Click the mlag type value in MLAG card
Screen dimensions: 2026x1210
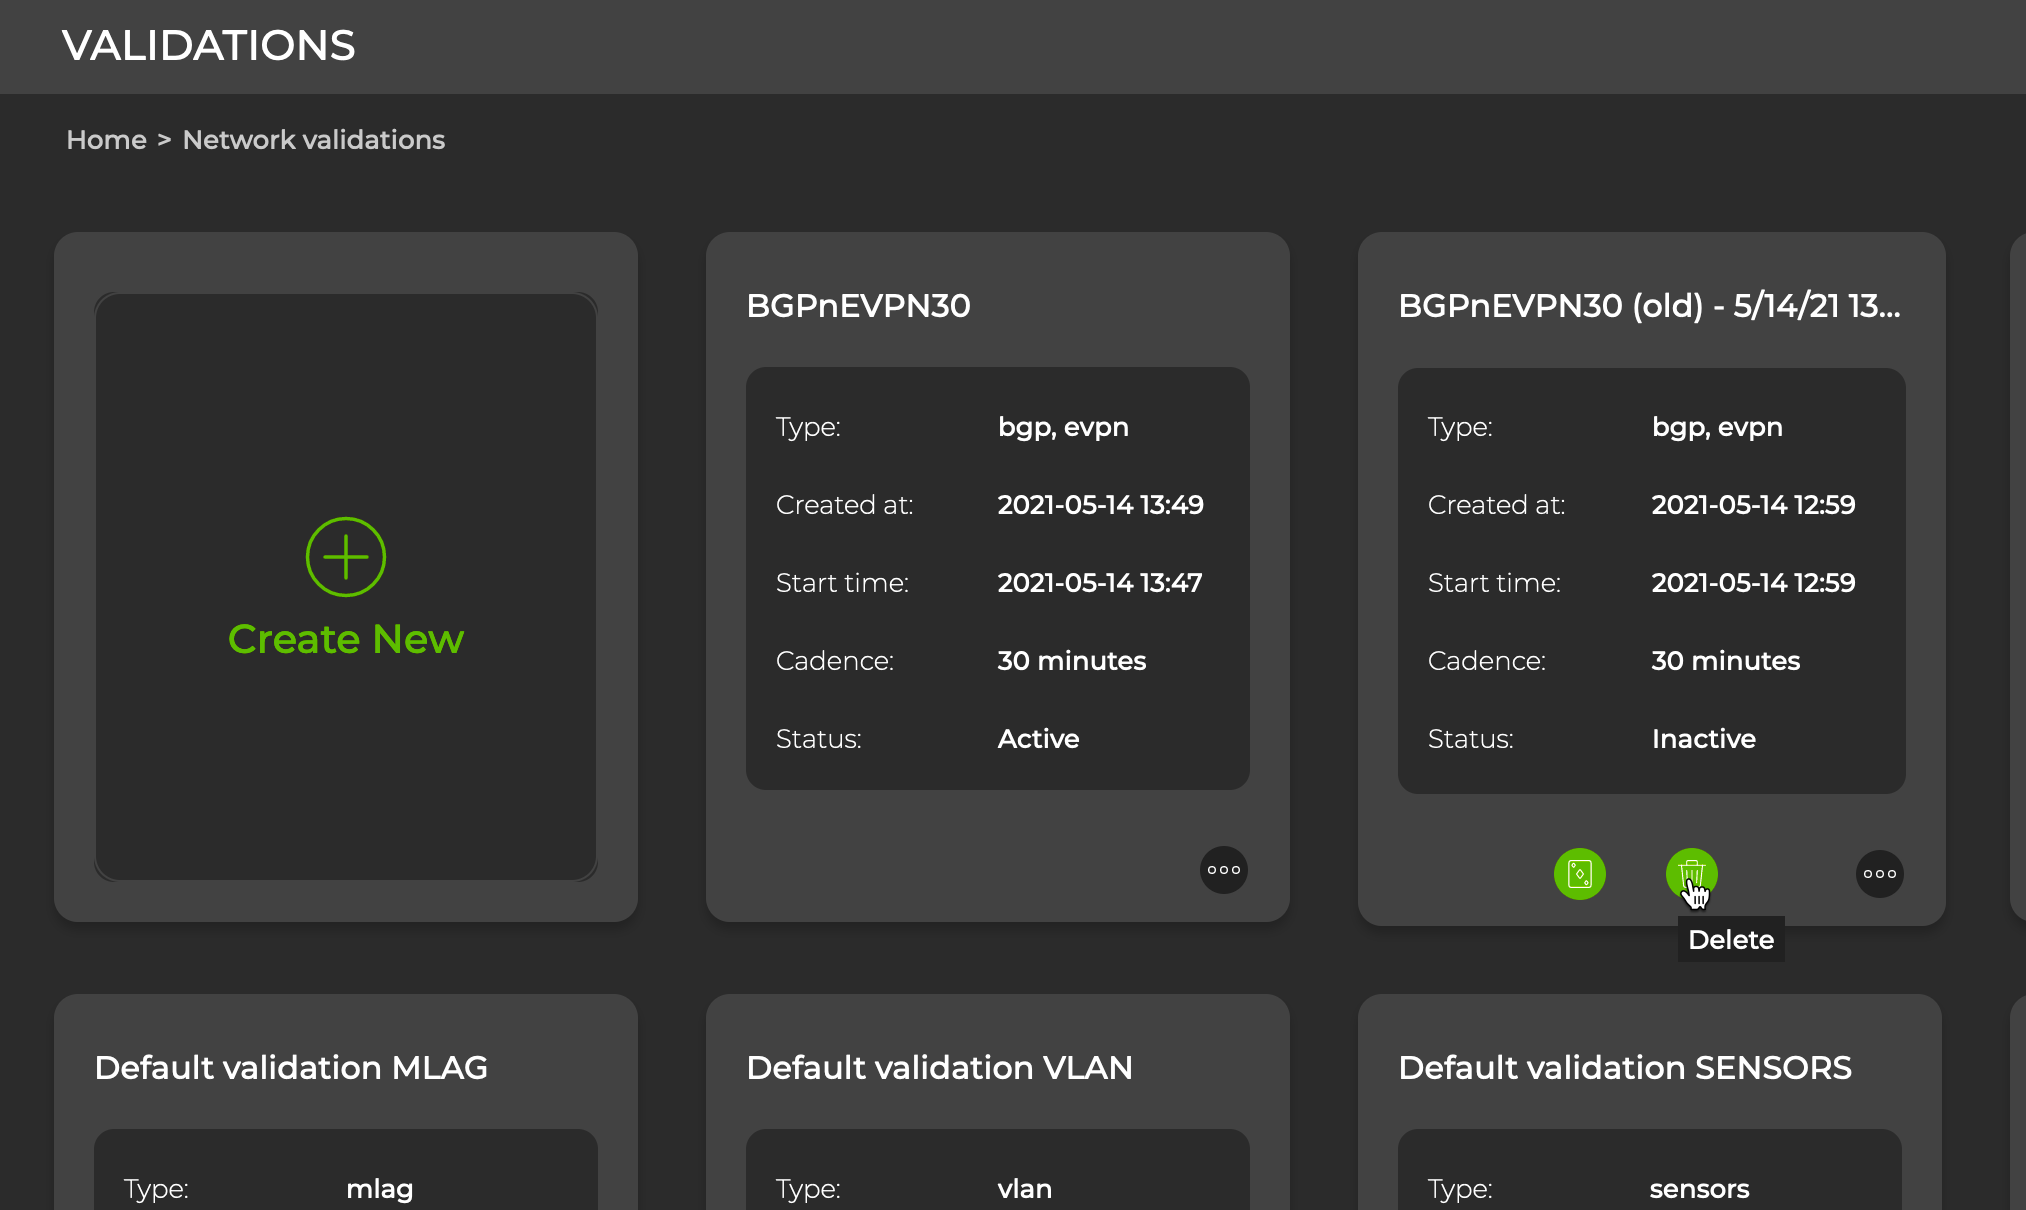click(x=379, y=1189)
